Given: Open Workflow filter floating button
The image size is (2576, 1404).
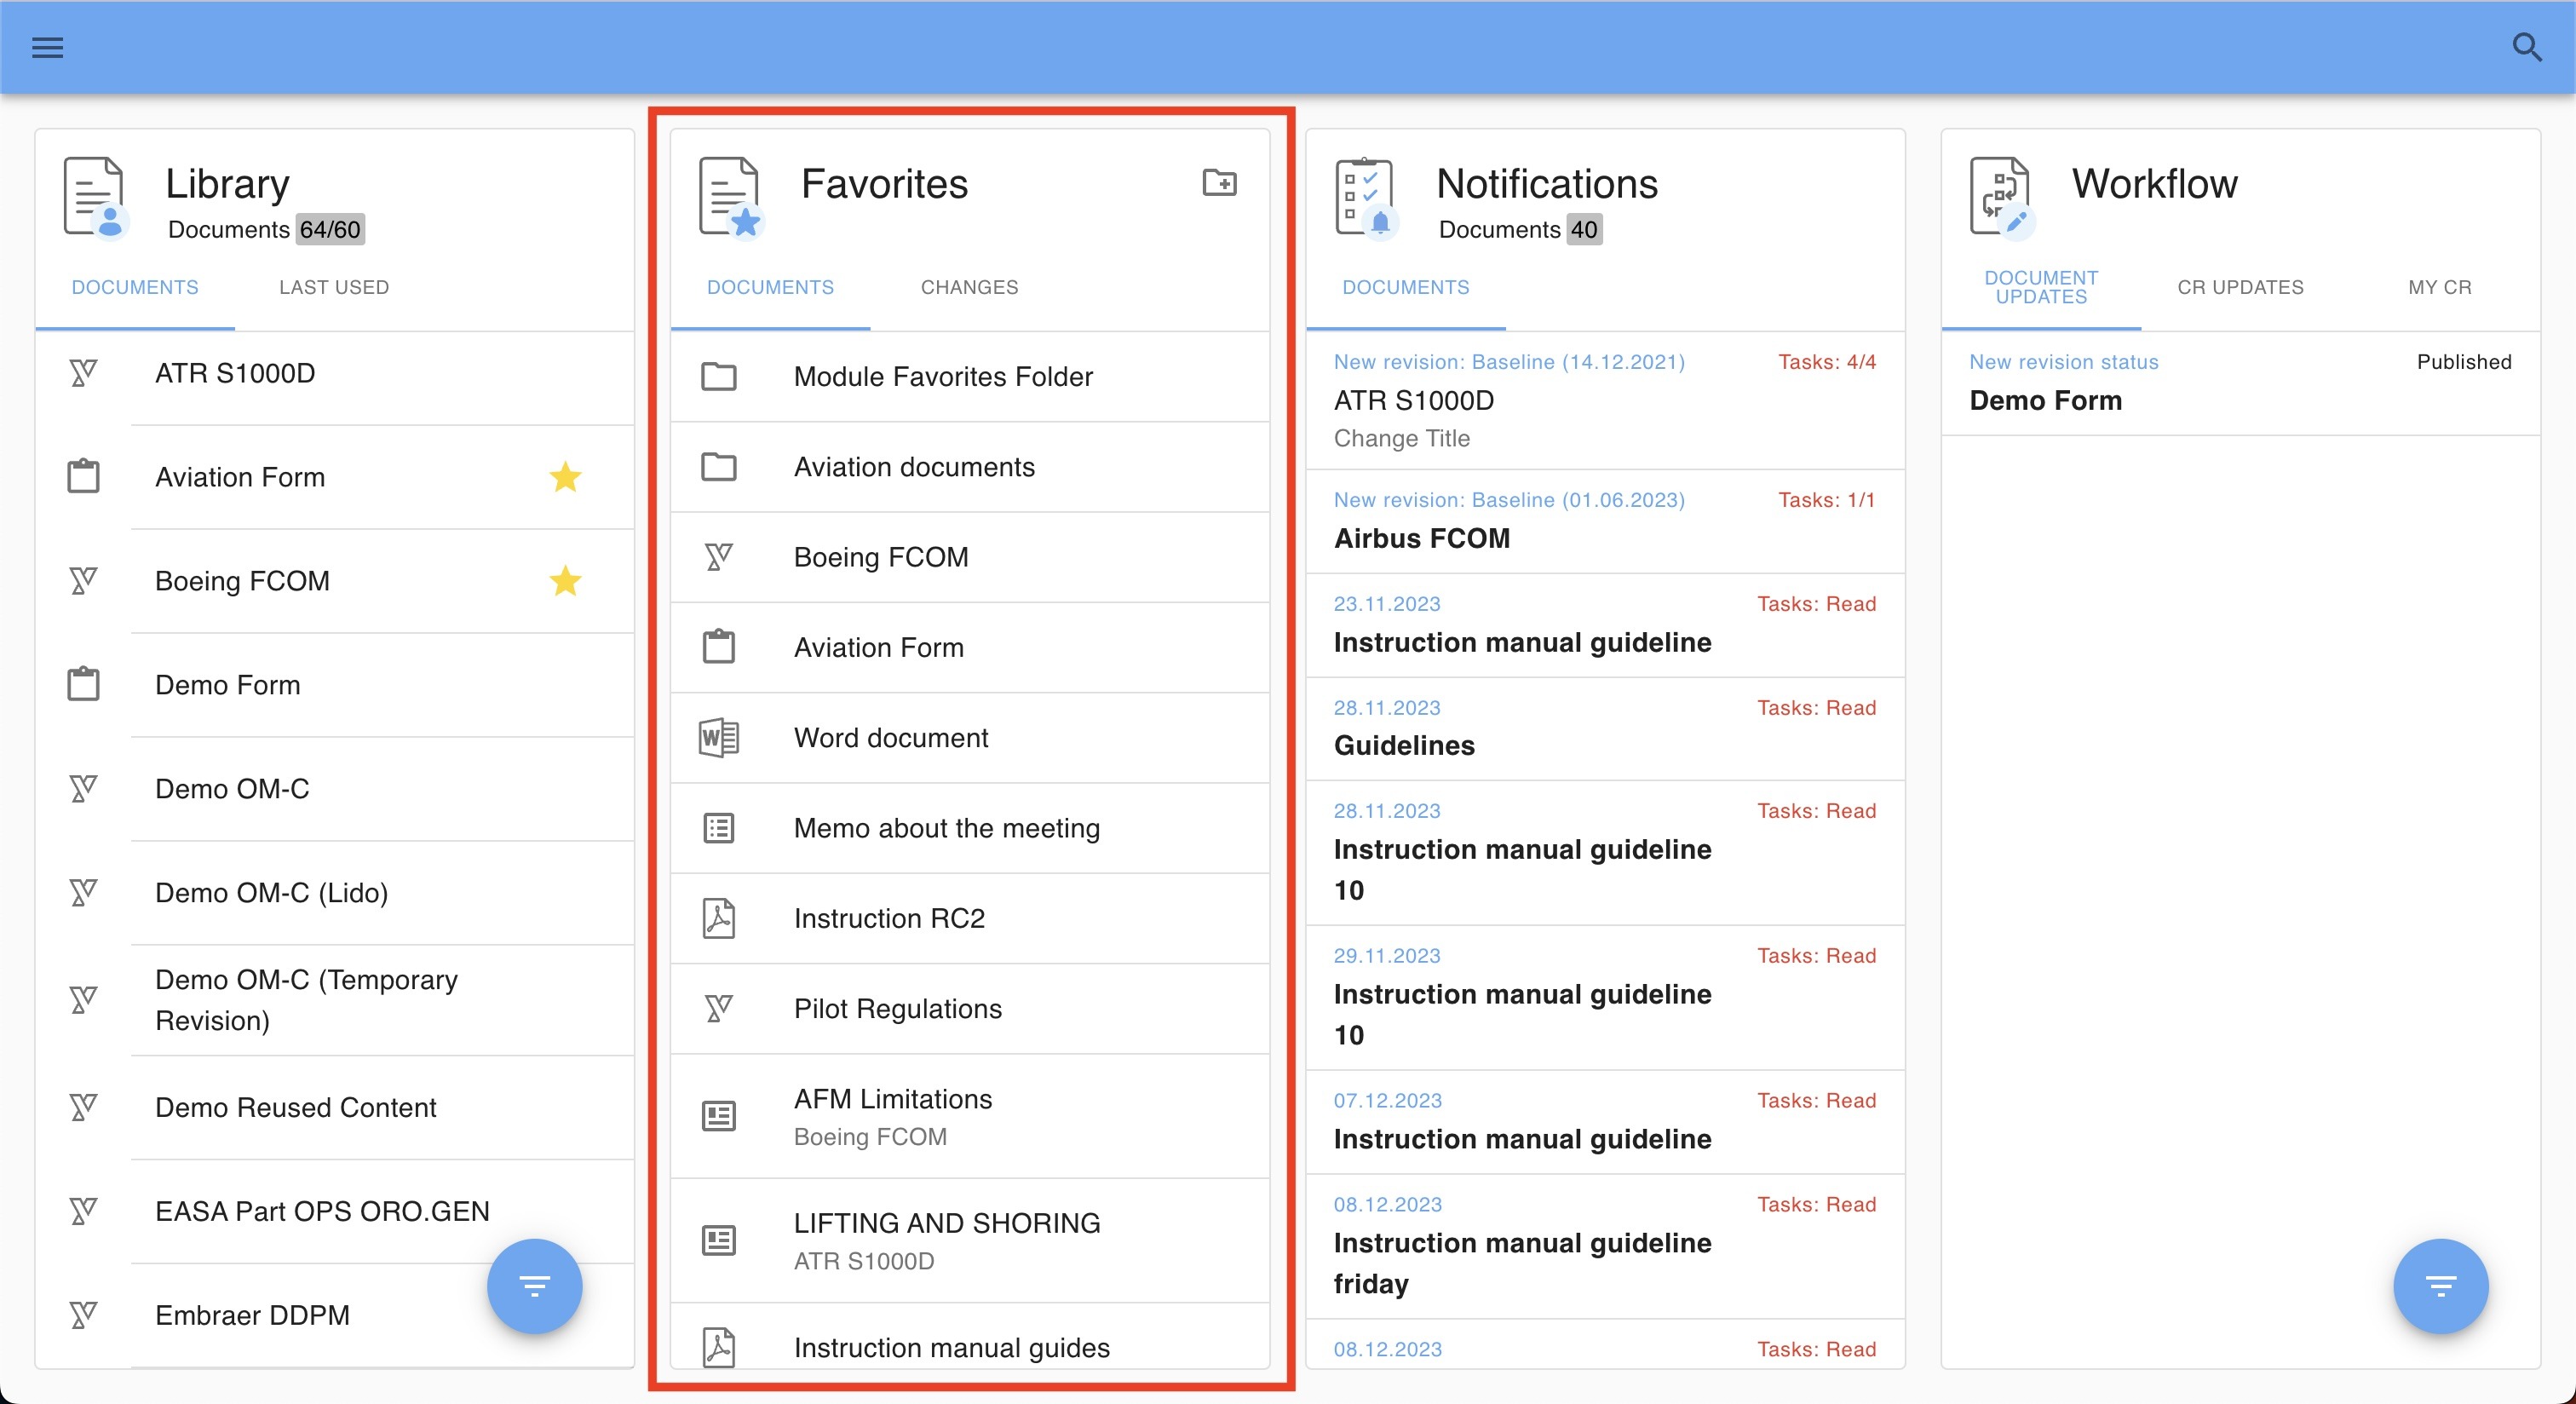Looking at the screenshot, I should 2440,1286.
